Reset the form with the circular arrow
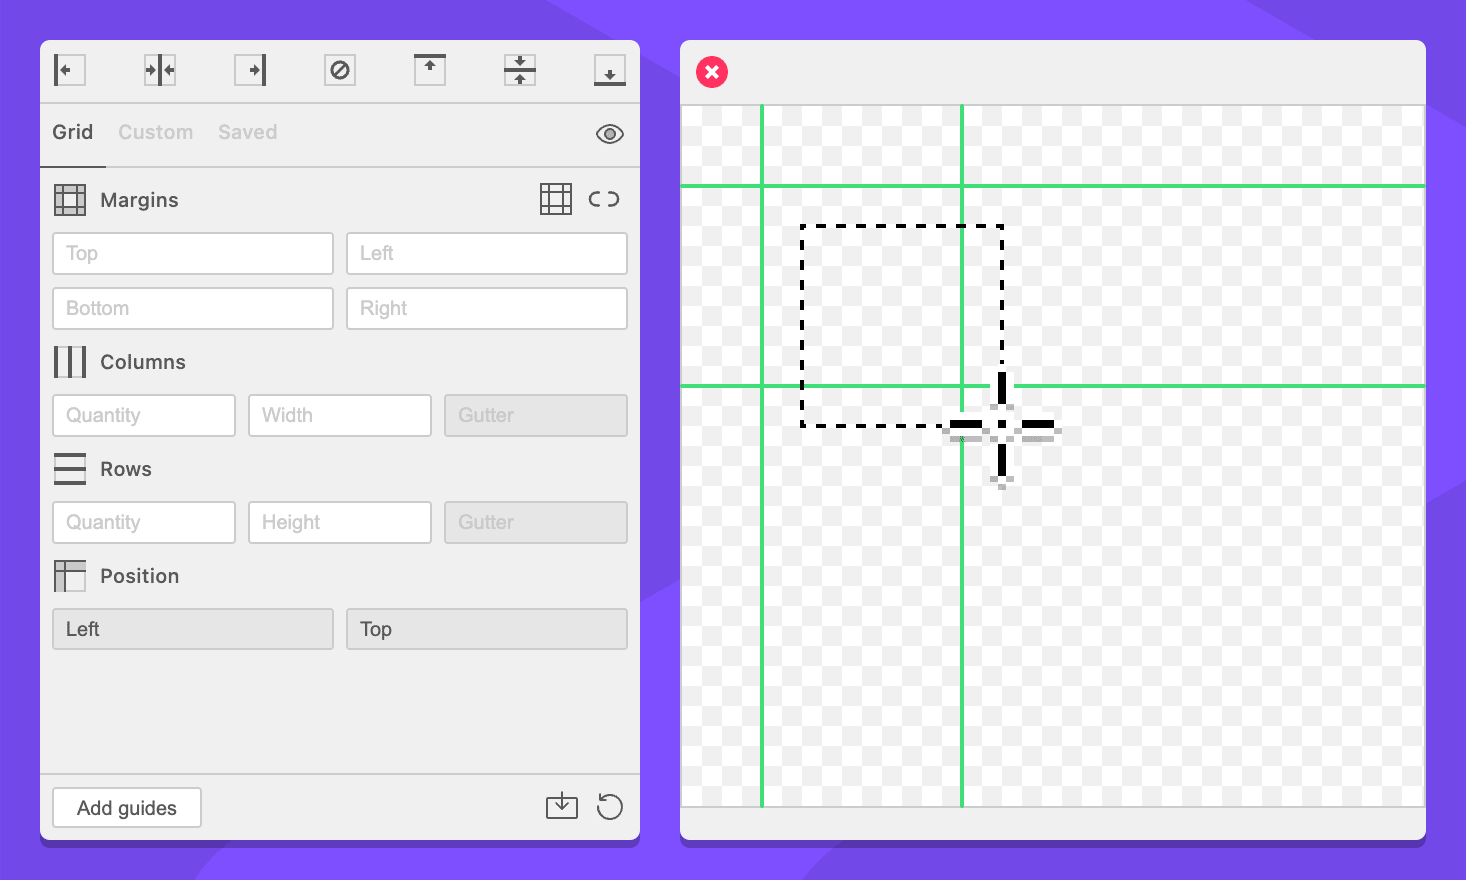Viewport: 1466px width, 880px height. (609, 806)
